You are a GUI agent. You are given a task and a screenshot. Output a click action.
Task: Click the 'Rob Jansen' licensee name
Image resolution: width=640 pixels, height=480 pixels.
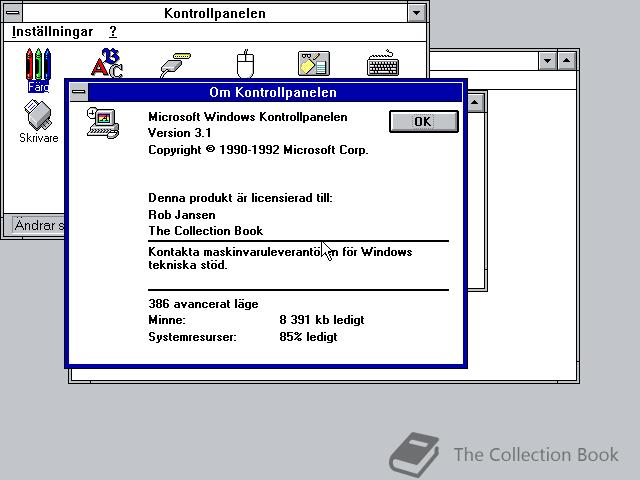coord(182,215)
